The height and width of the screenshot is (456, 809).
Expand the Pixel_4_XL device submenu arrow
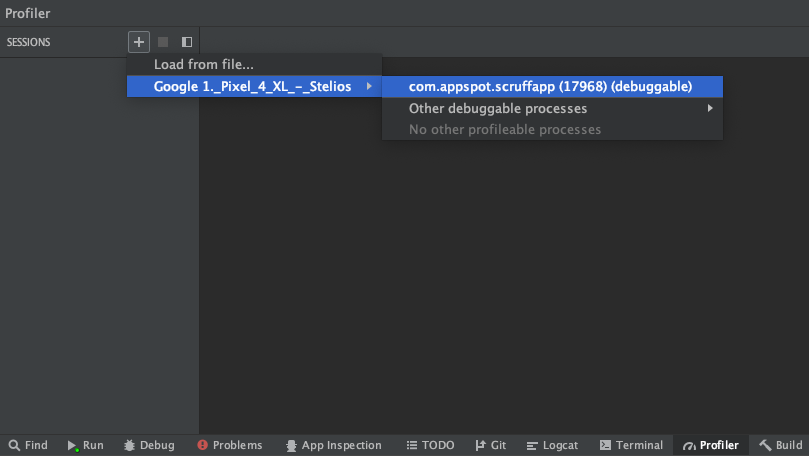pos(369,86)
